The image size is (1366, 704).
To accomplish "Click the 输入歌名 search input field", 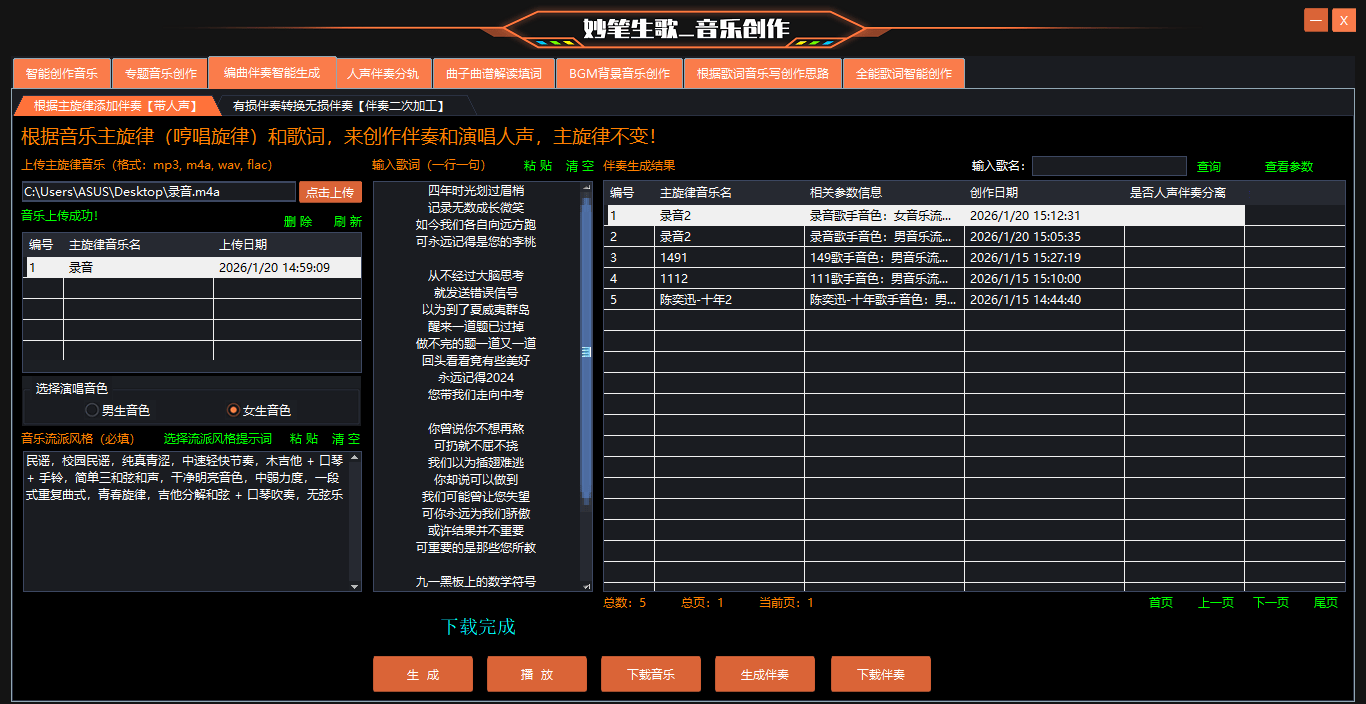I will pyautogui.click(x=1108, y=166).
